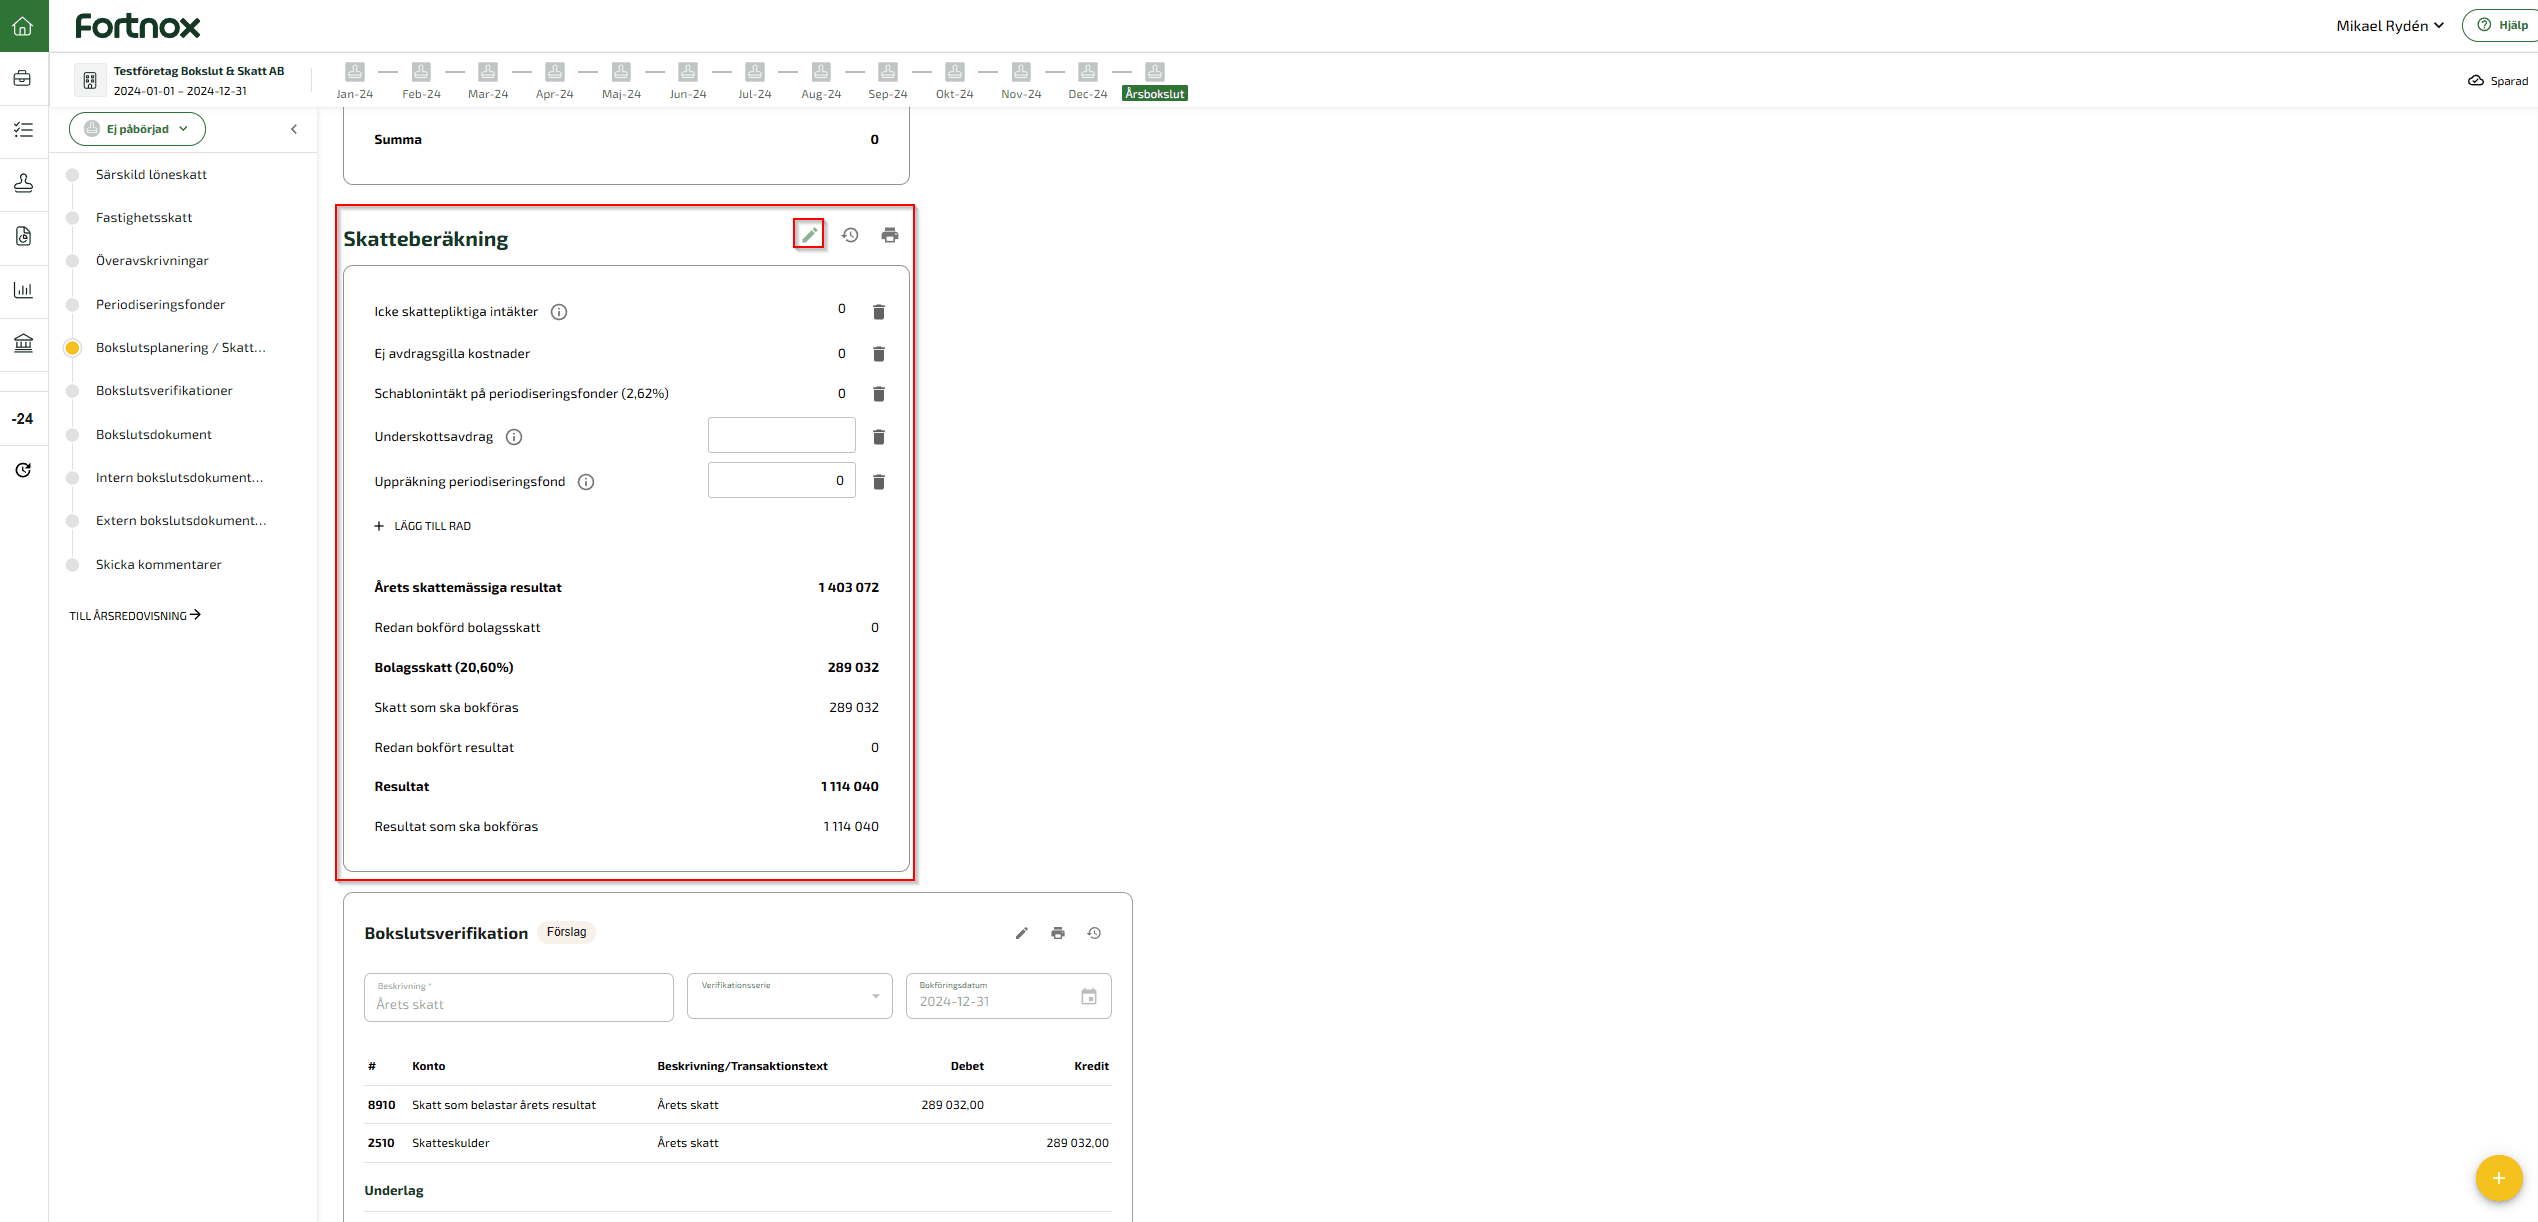Click the Sparad cloud status

[2497, 81]
